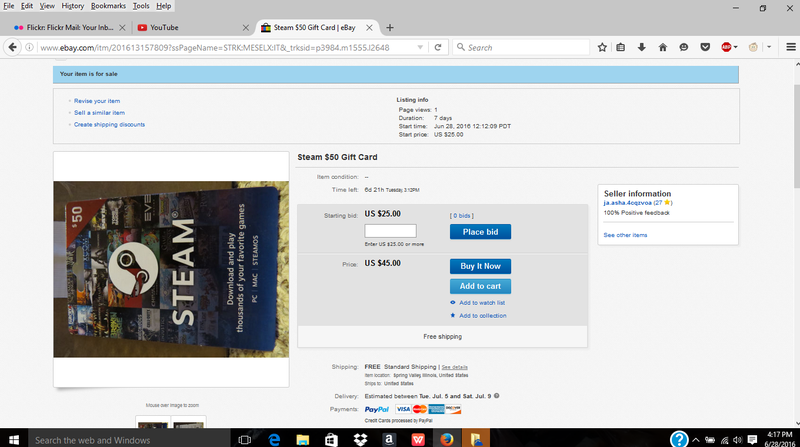The width and height of the screenshot is (800, 447).
Task: Go to the Home page icon
Action: (x=663, y=47)
